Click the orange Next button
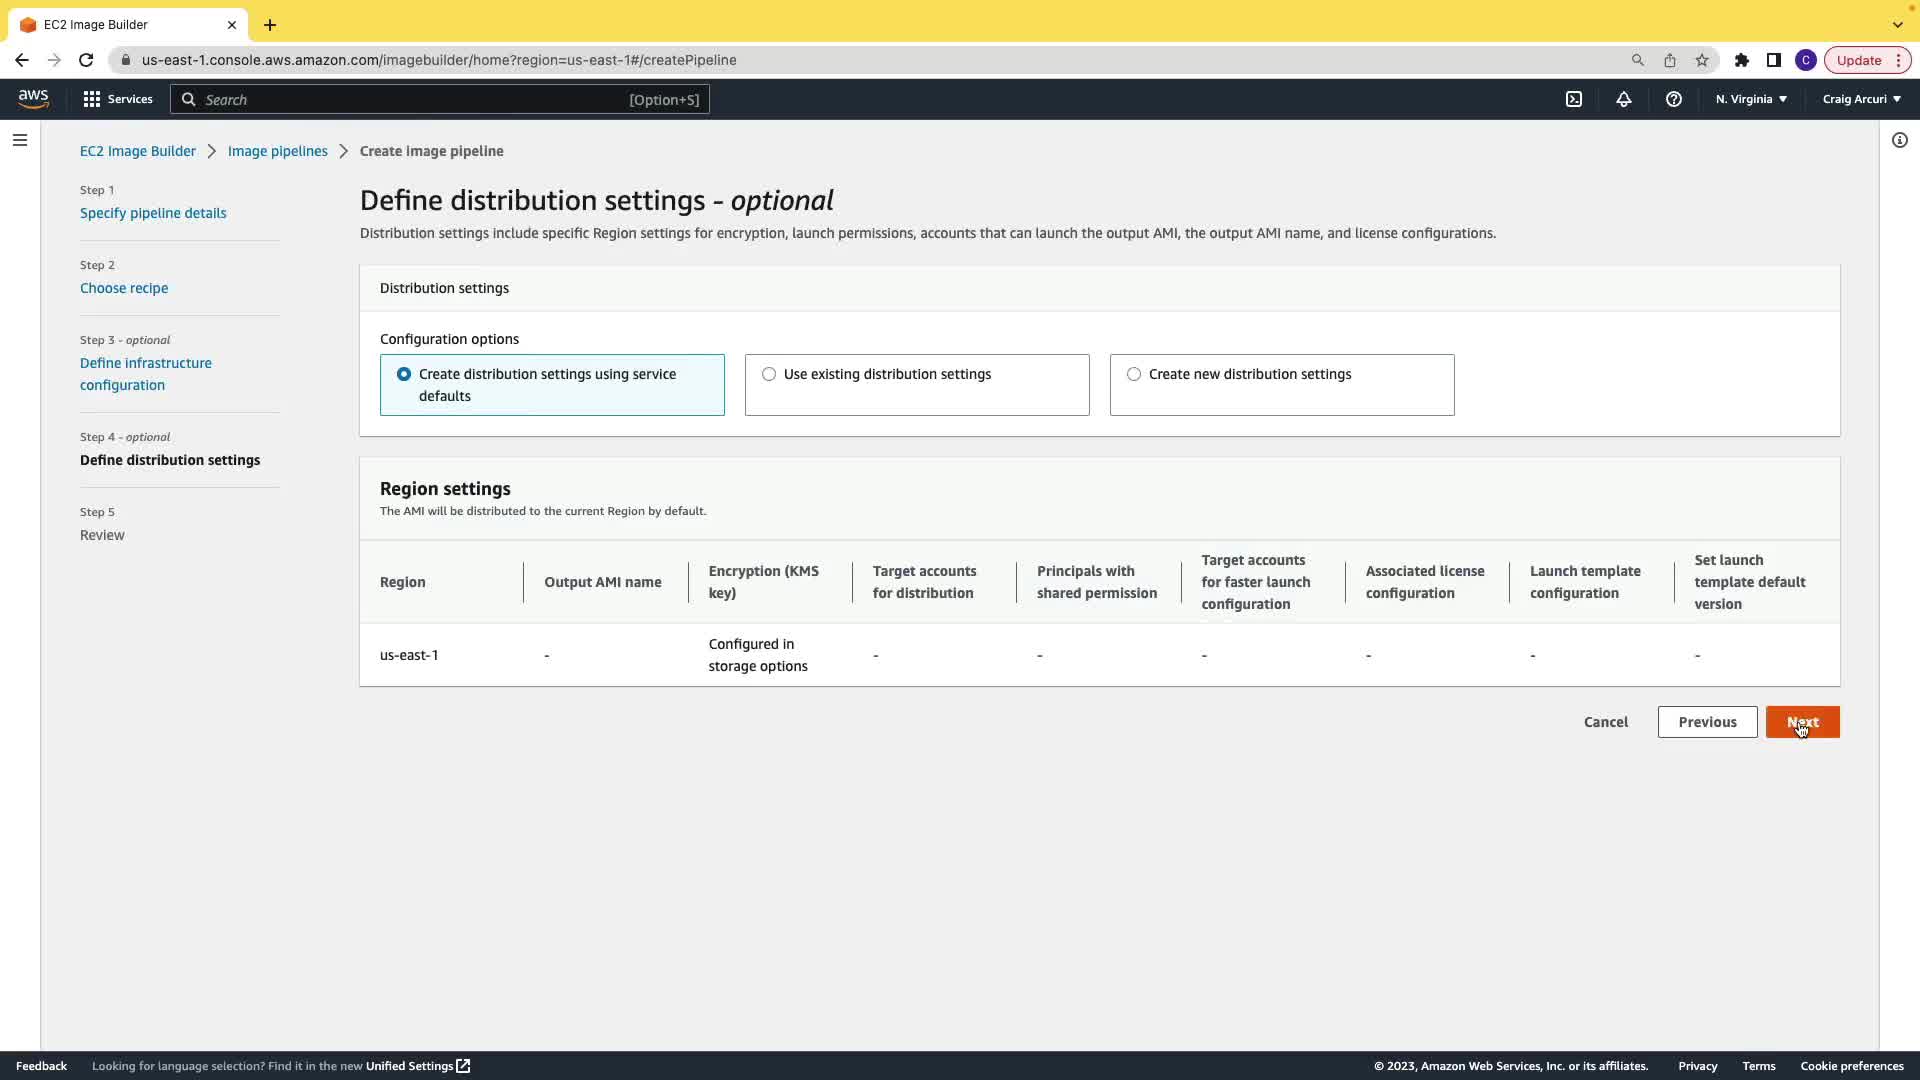Image resolution: width=1920 pixels, height=1080 pixels. [x=1802, y=722]
